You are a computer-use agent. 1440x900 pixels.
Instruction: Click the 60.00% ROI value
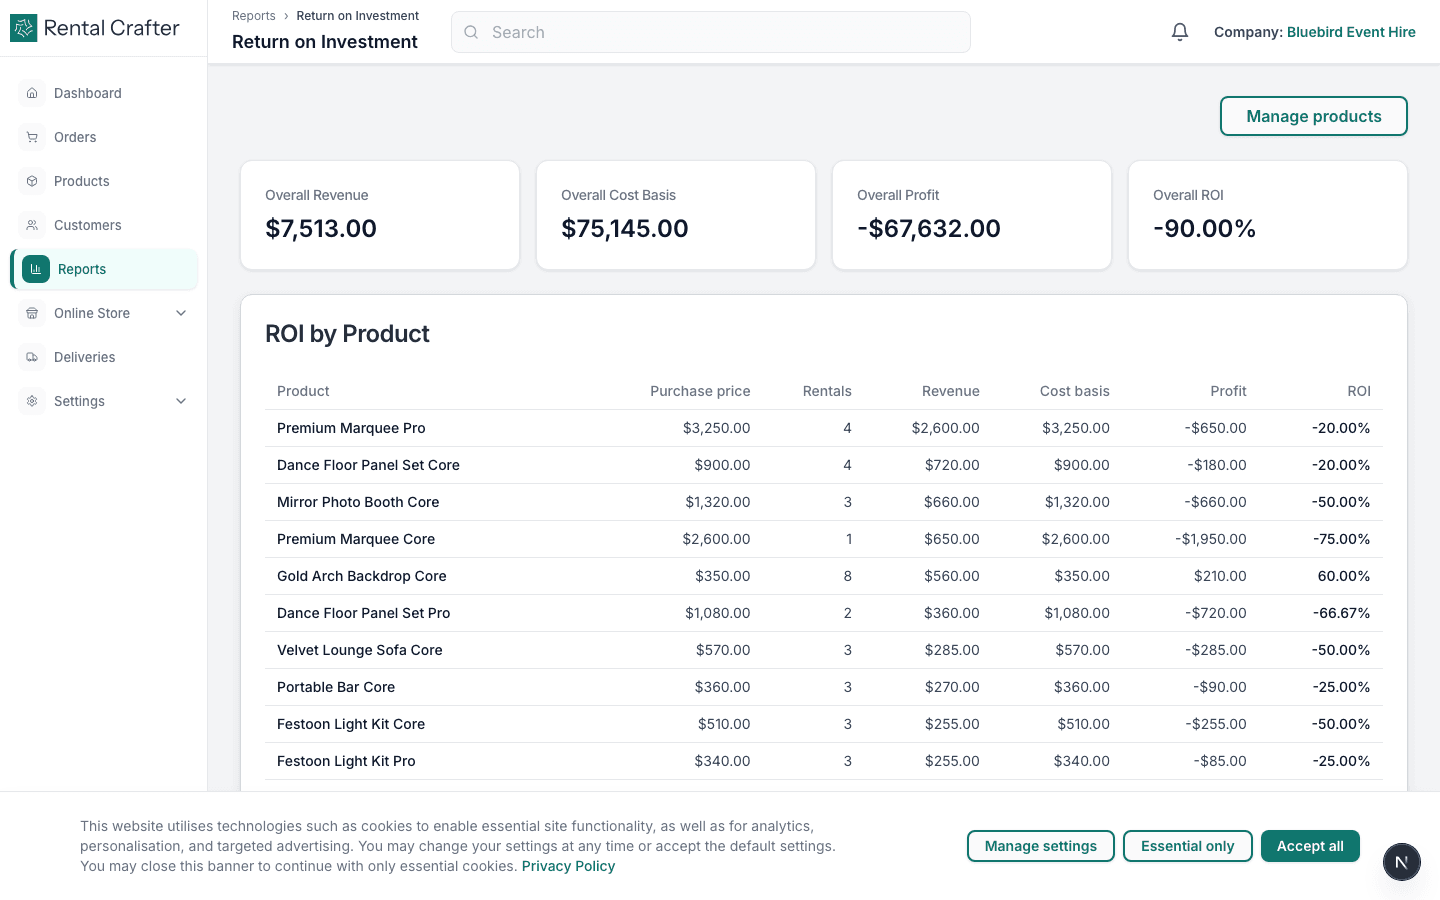(x=1344, y=576)
